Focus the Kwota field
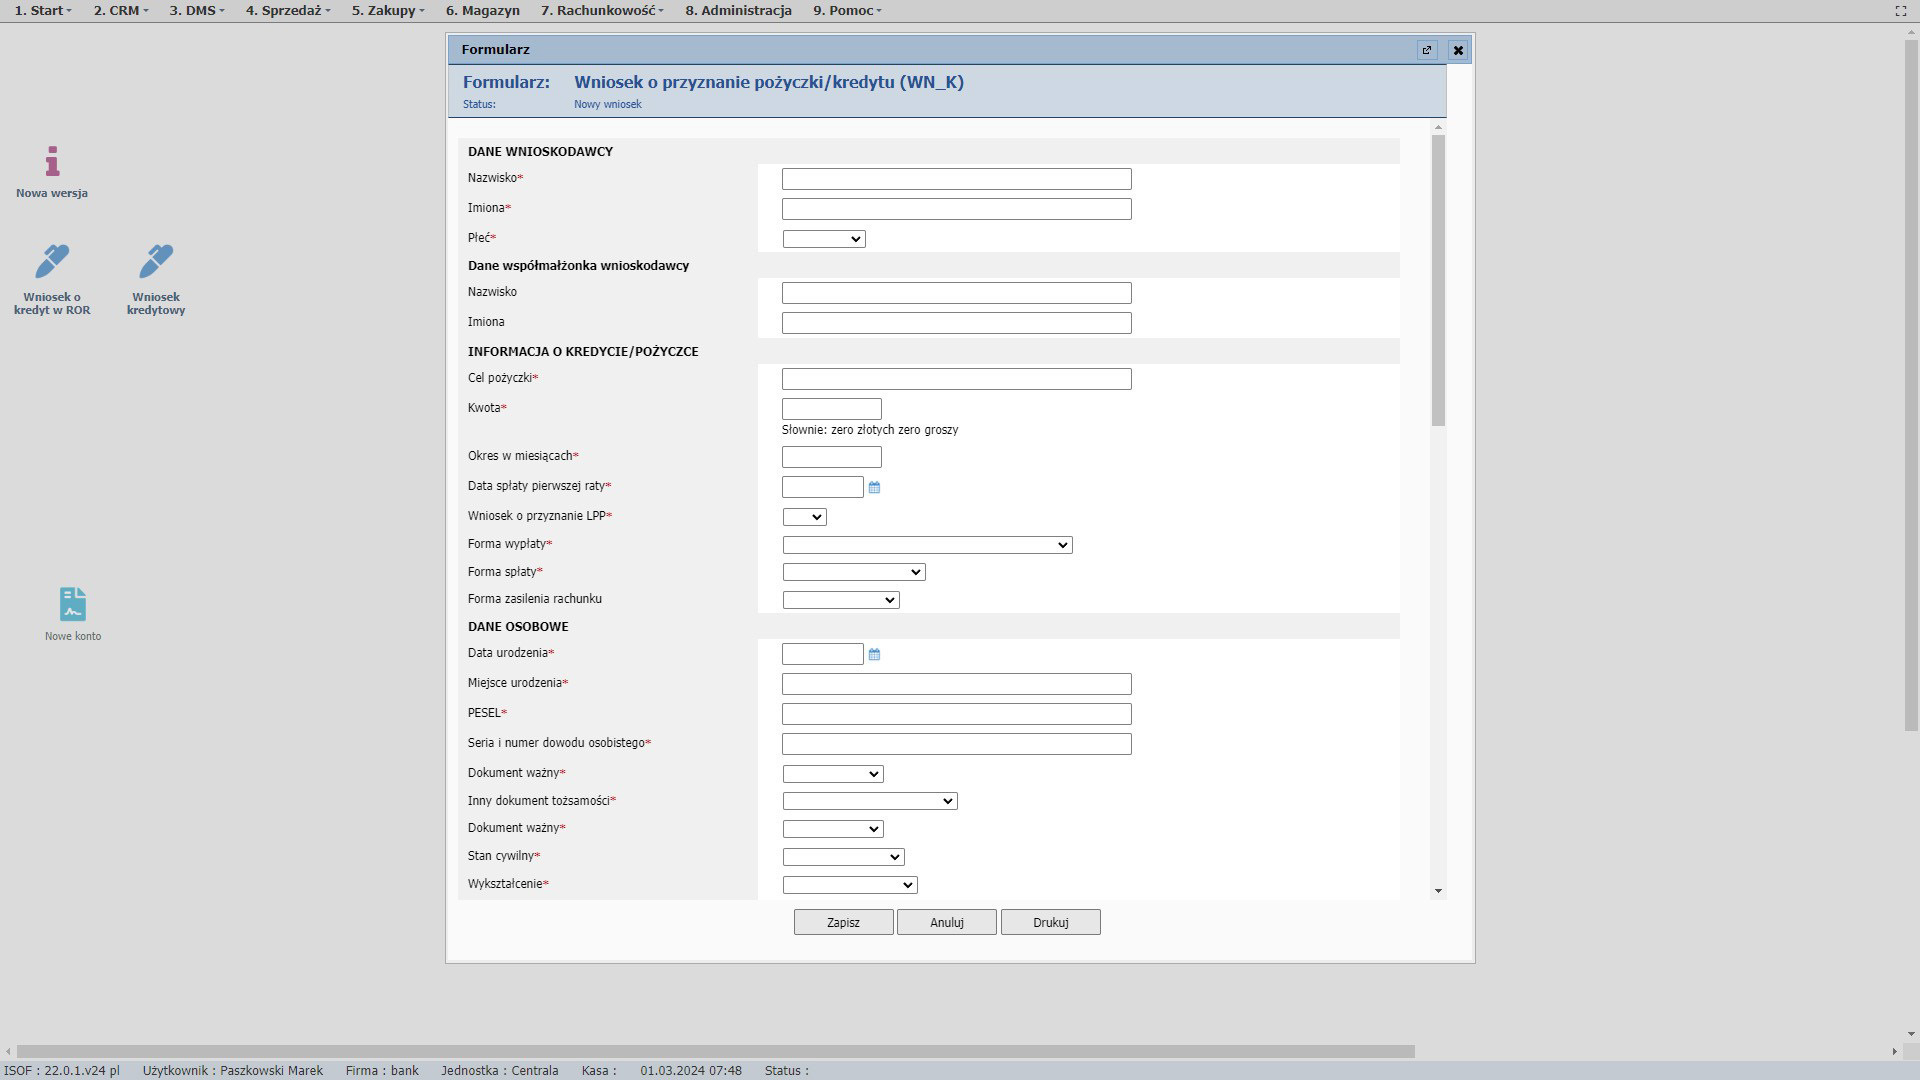This screenshot has width=1920, height=1080. (x=832, y=409)
